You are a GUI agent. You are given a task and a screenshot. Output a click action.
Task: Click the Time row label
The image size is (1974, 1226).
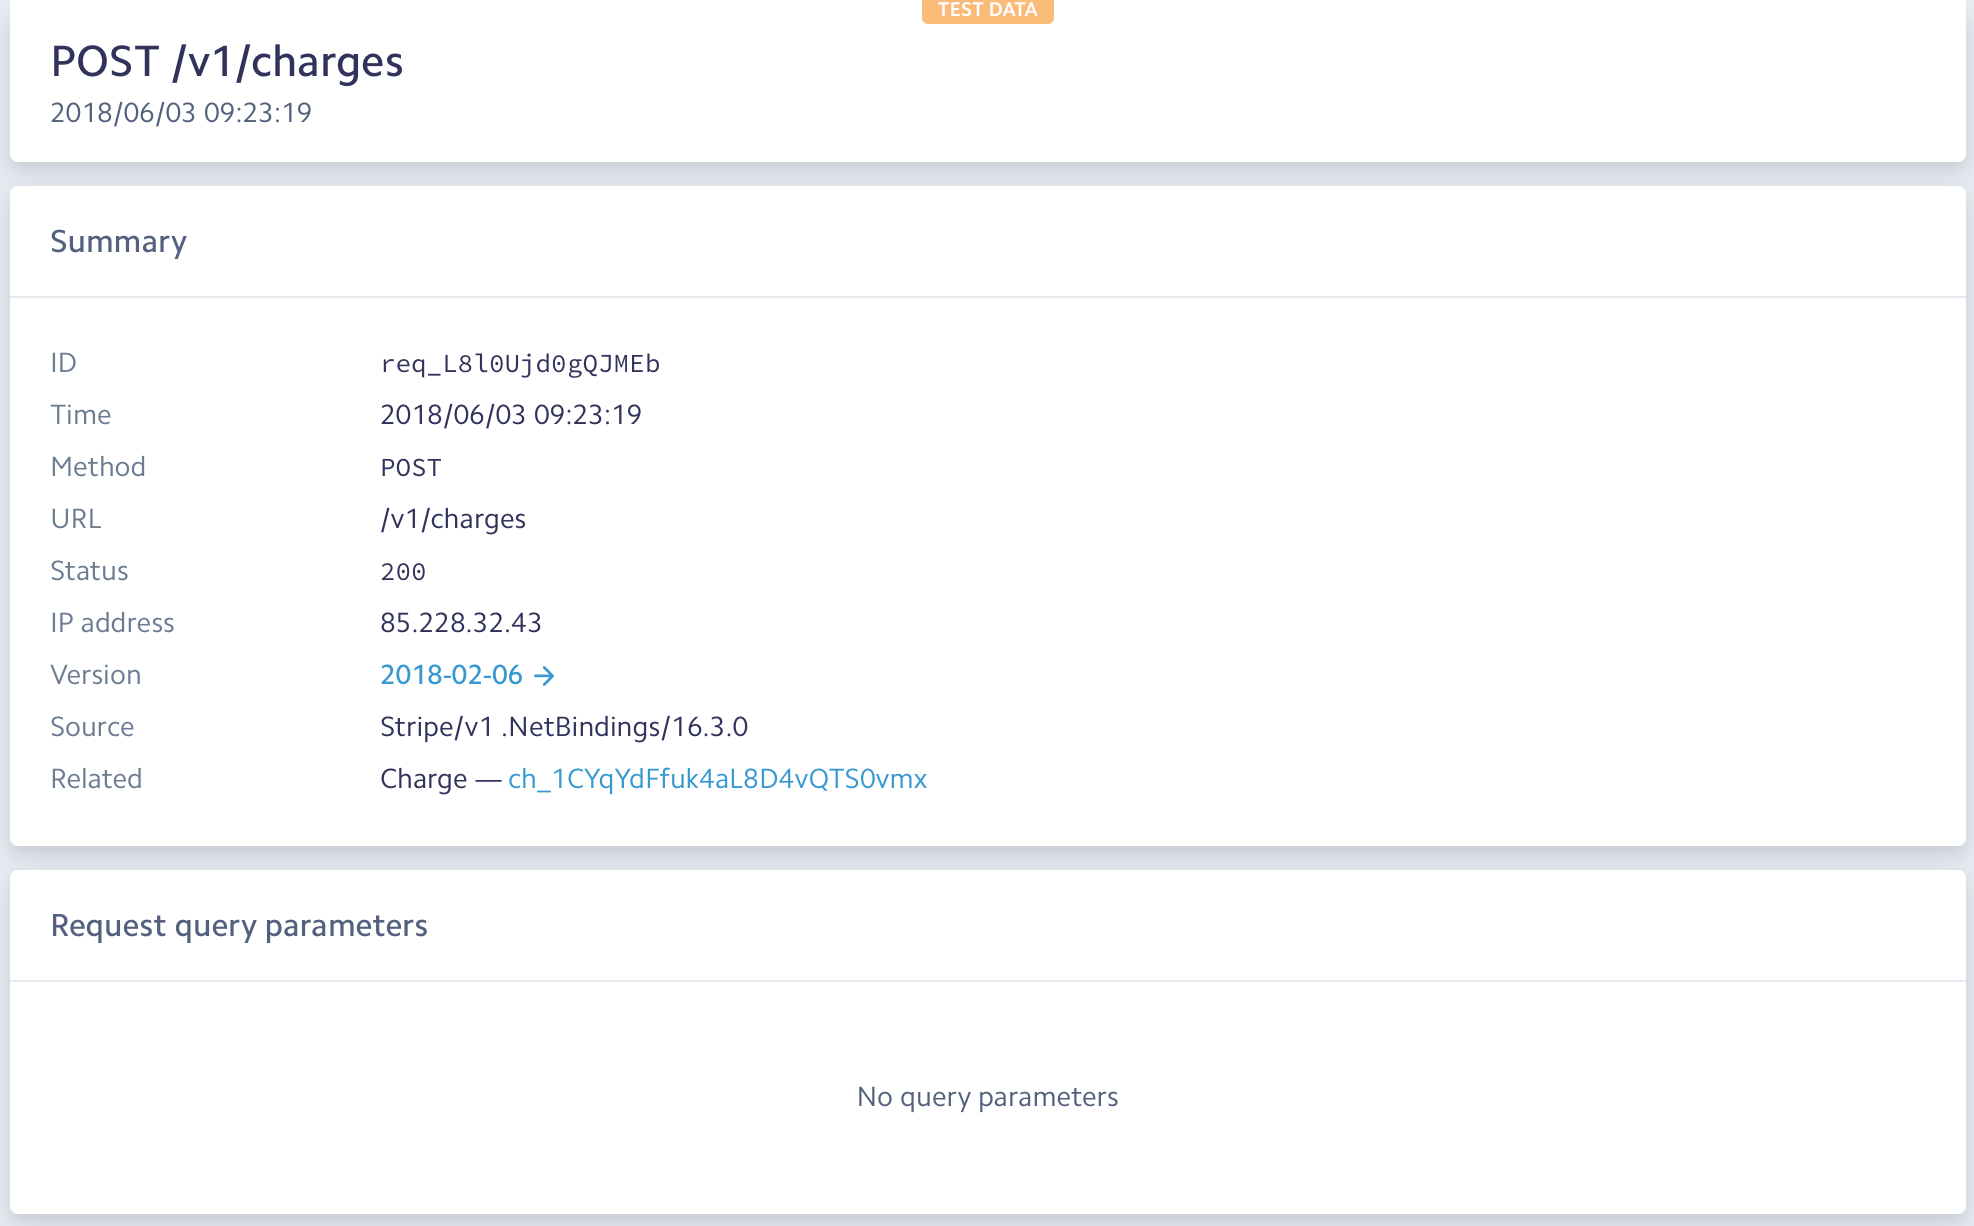80,415
